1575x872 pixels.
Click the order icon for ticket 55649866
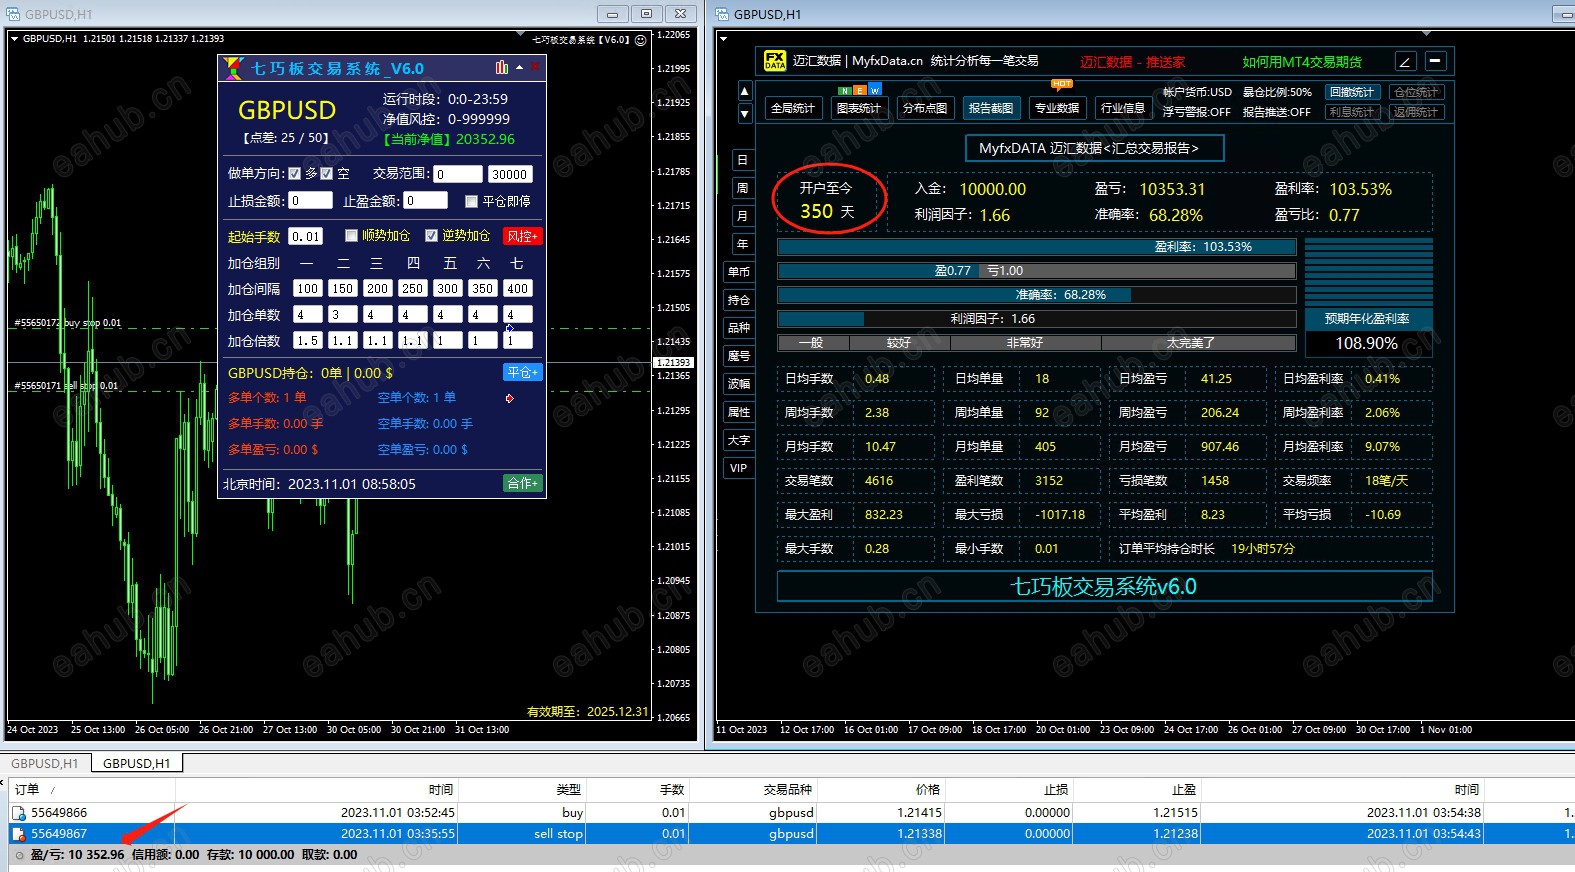[18, 813]
